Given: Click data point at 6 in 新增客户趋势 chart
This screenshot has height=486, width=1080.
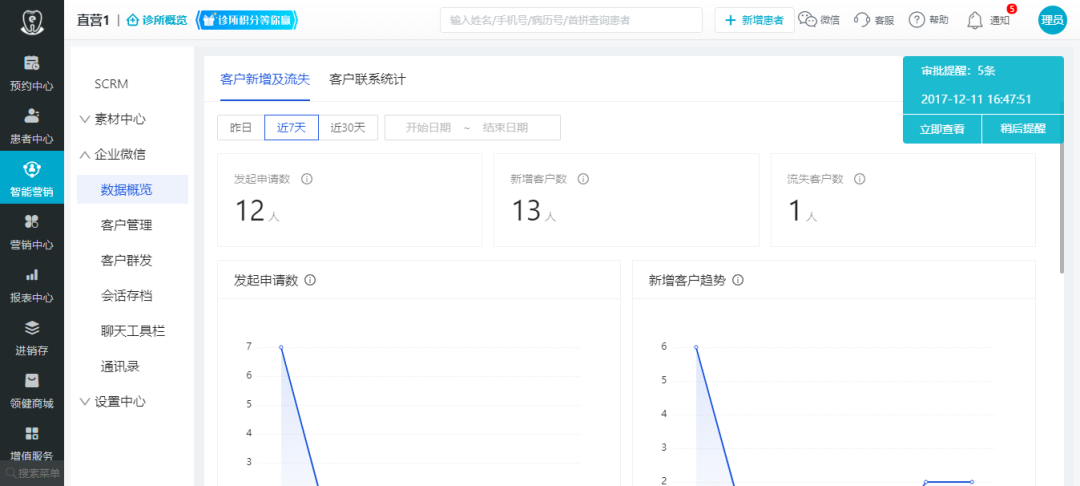Looking at the screenshot, I should tap(696, 347).
